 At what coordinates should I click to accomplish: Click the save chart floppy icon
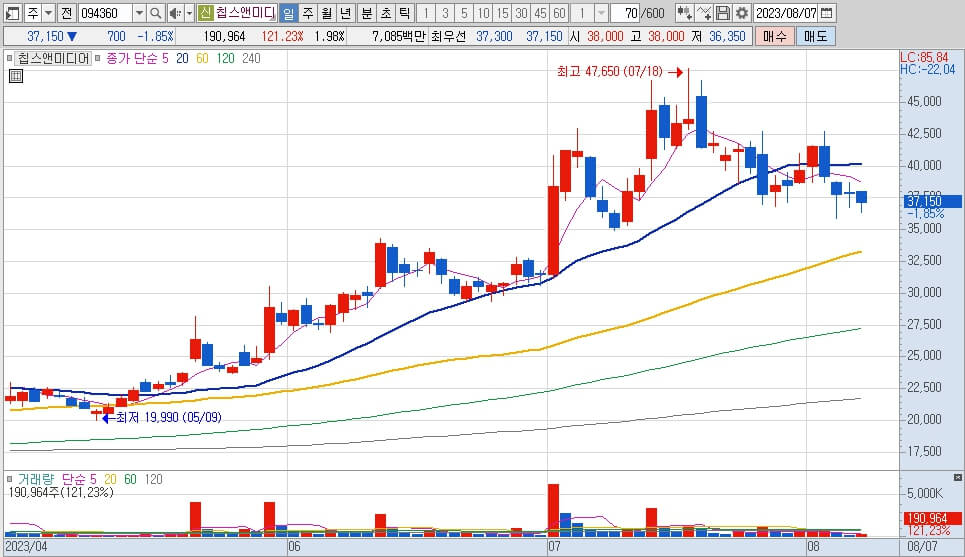coord(723,13)
